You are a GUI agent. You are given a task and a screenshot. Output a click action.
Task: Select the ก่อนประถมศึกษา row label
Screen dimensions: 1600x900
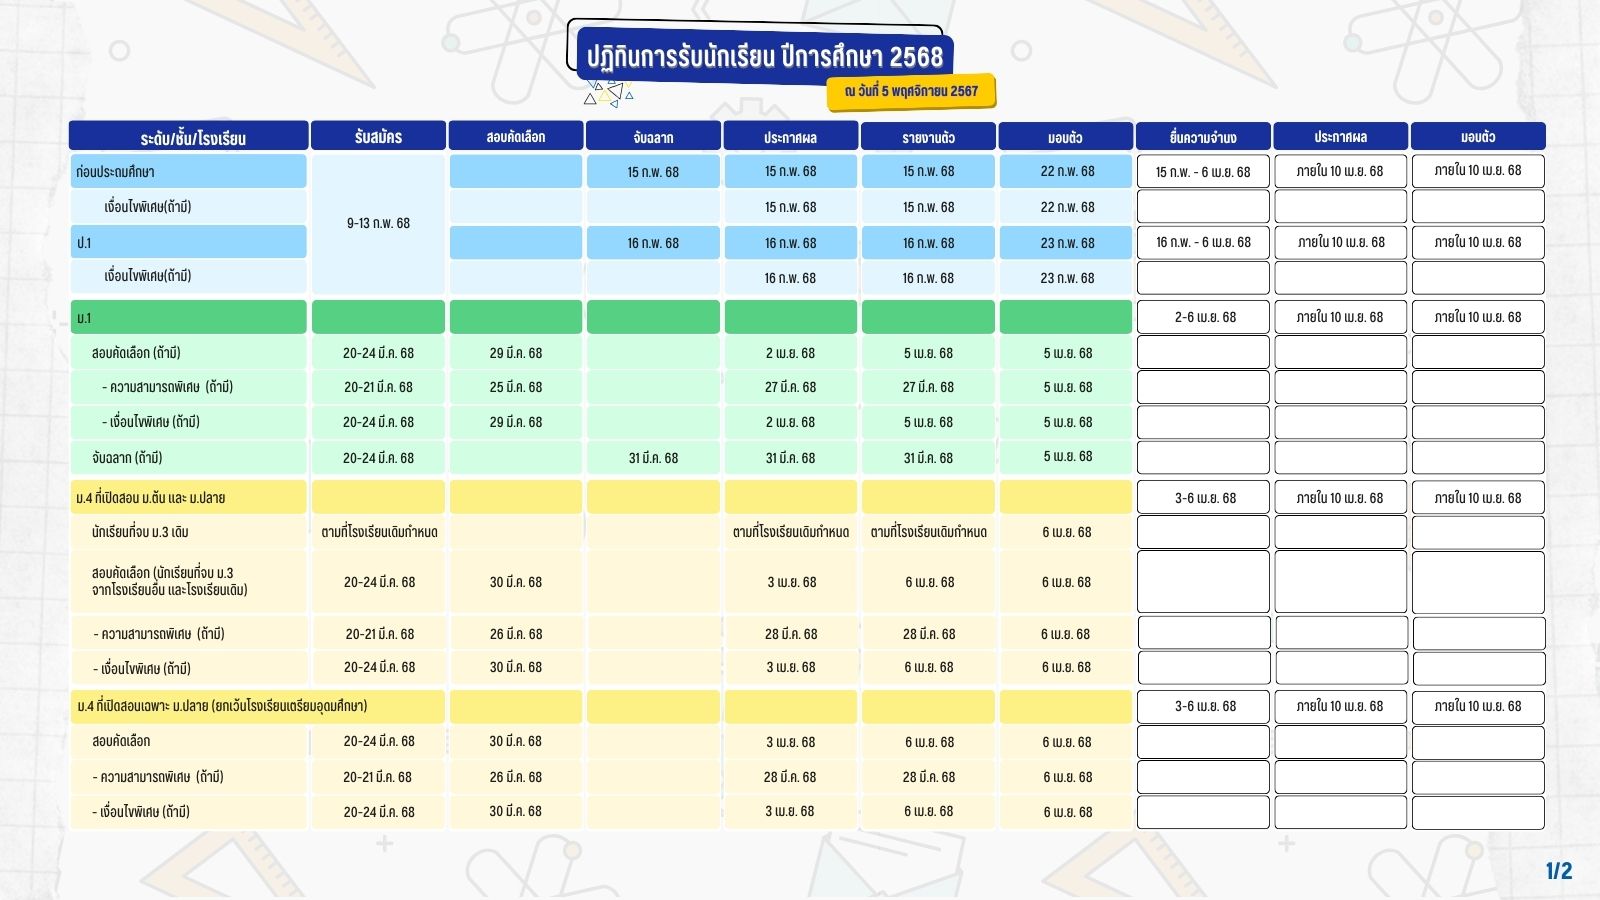click(x=189, y=172)
